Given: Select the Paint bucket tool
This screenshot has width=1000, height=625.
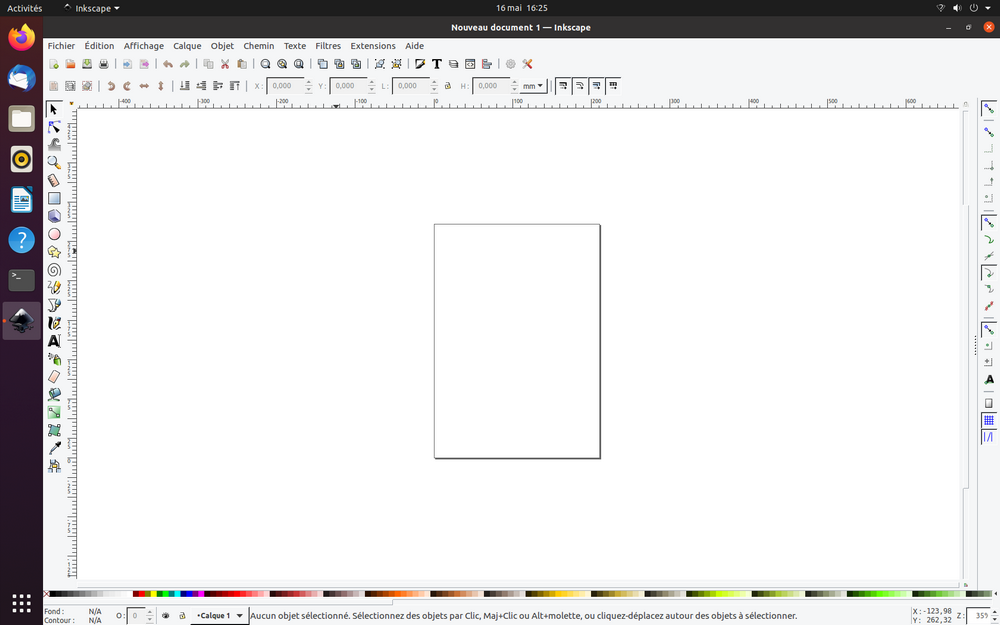Looking at the screenshot, I should click(54, 395).
